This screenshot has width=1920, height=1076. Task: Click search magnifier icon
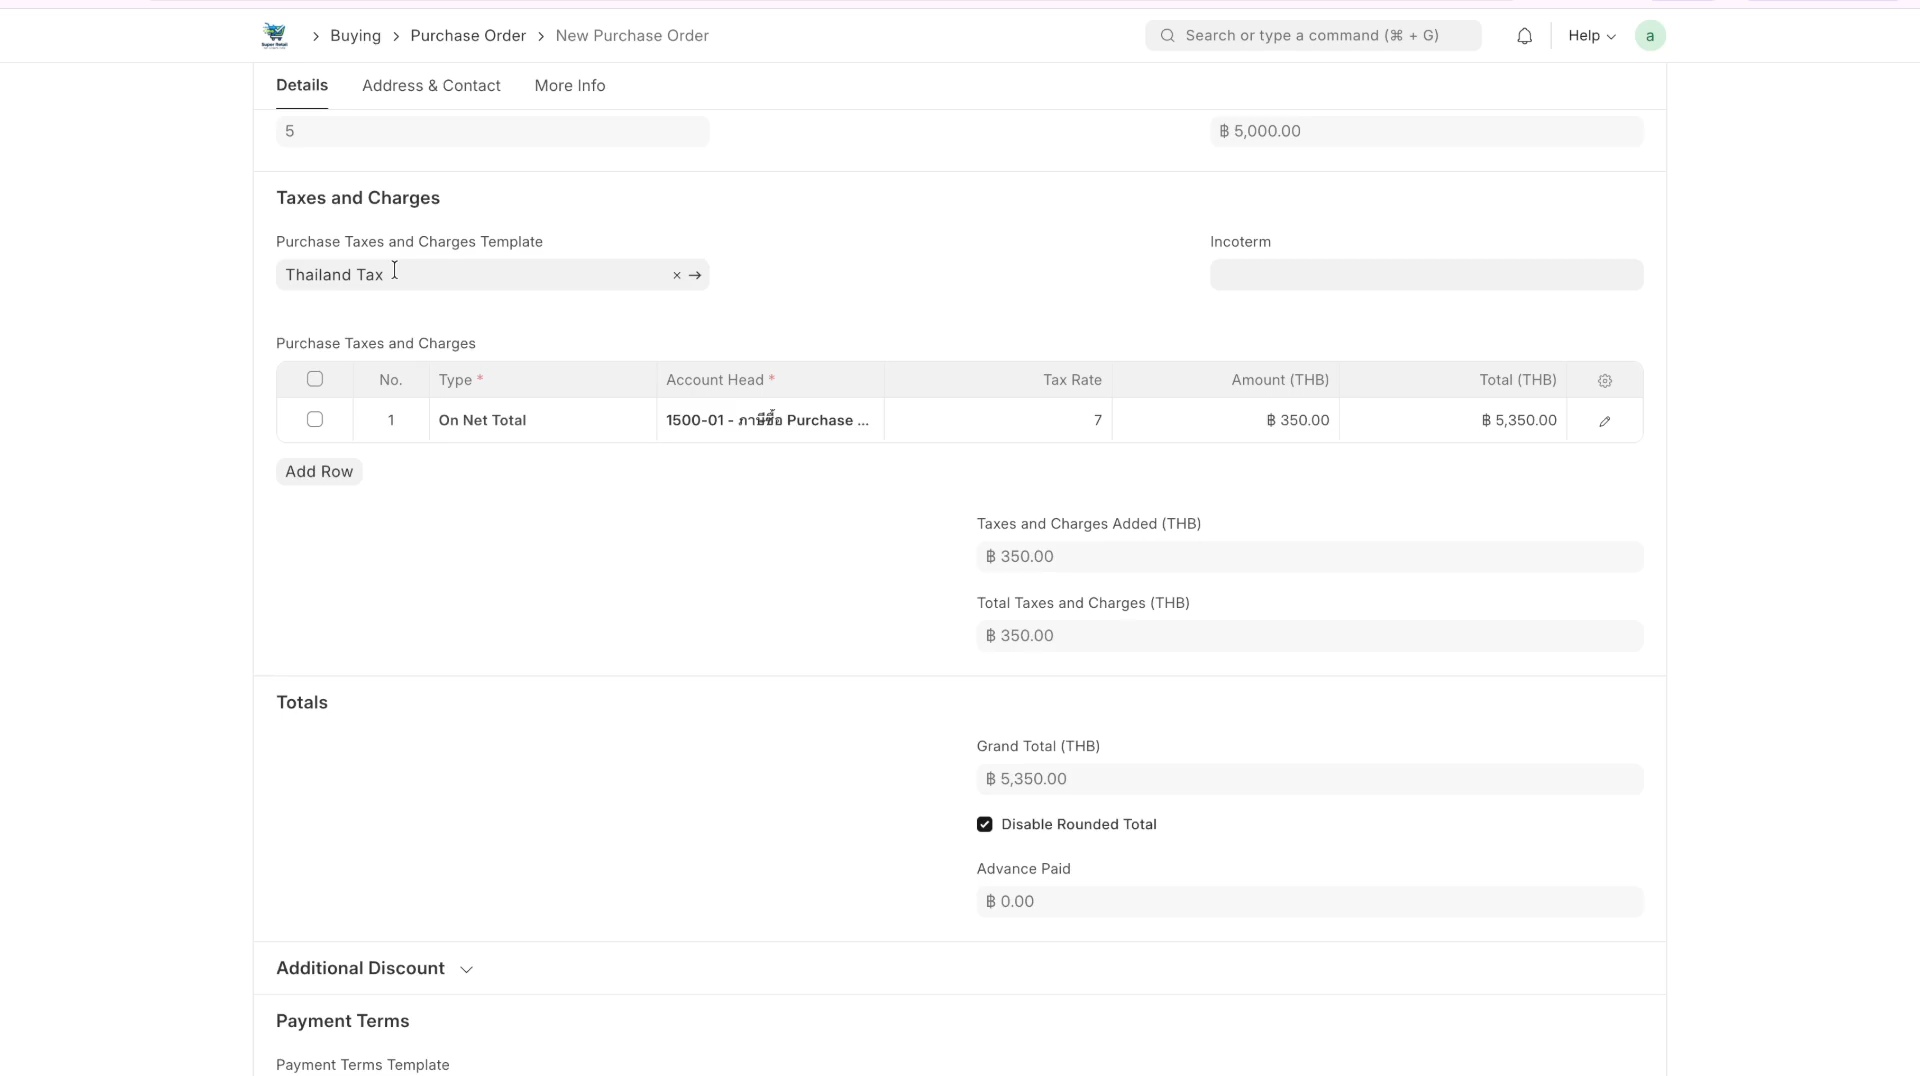click(1167, 36)
